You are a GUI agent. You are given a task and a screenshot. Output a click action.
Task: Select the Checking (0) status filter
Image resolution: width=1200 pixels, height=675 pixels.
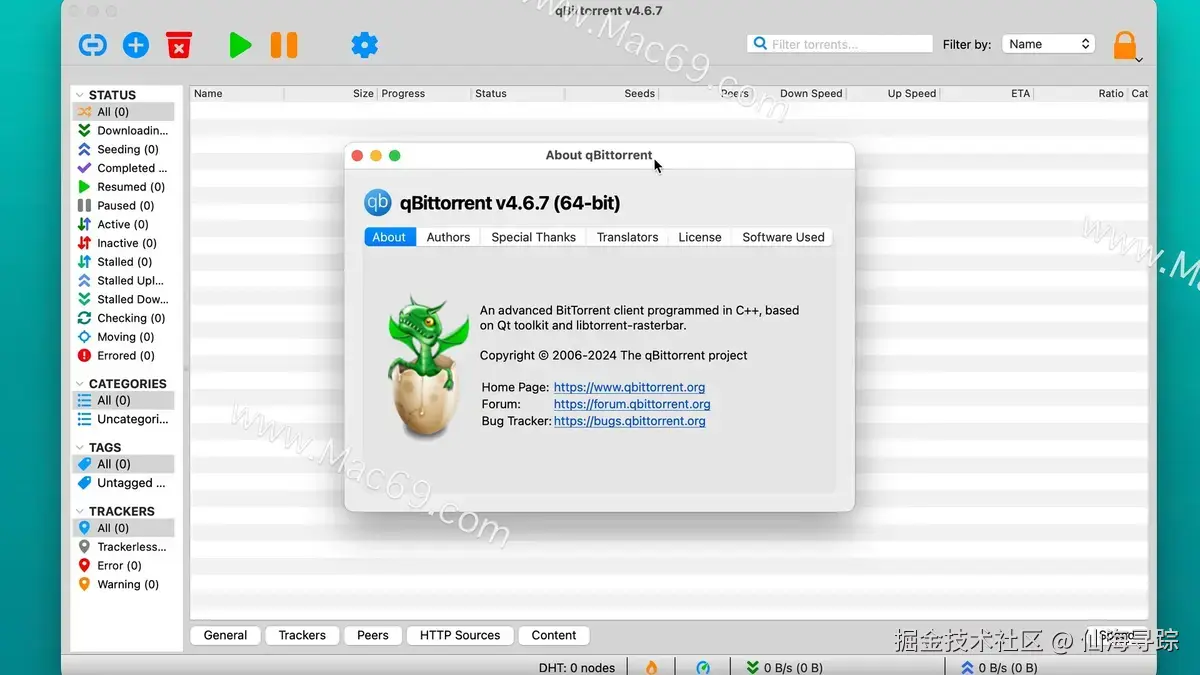coord(123,318)
